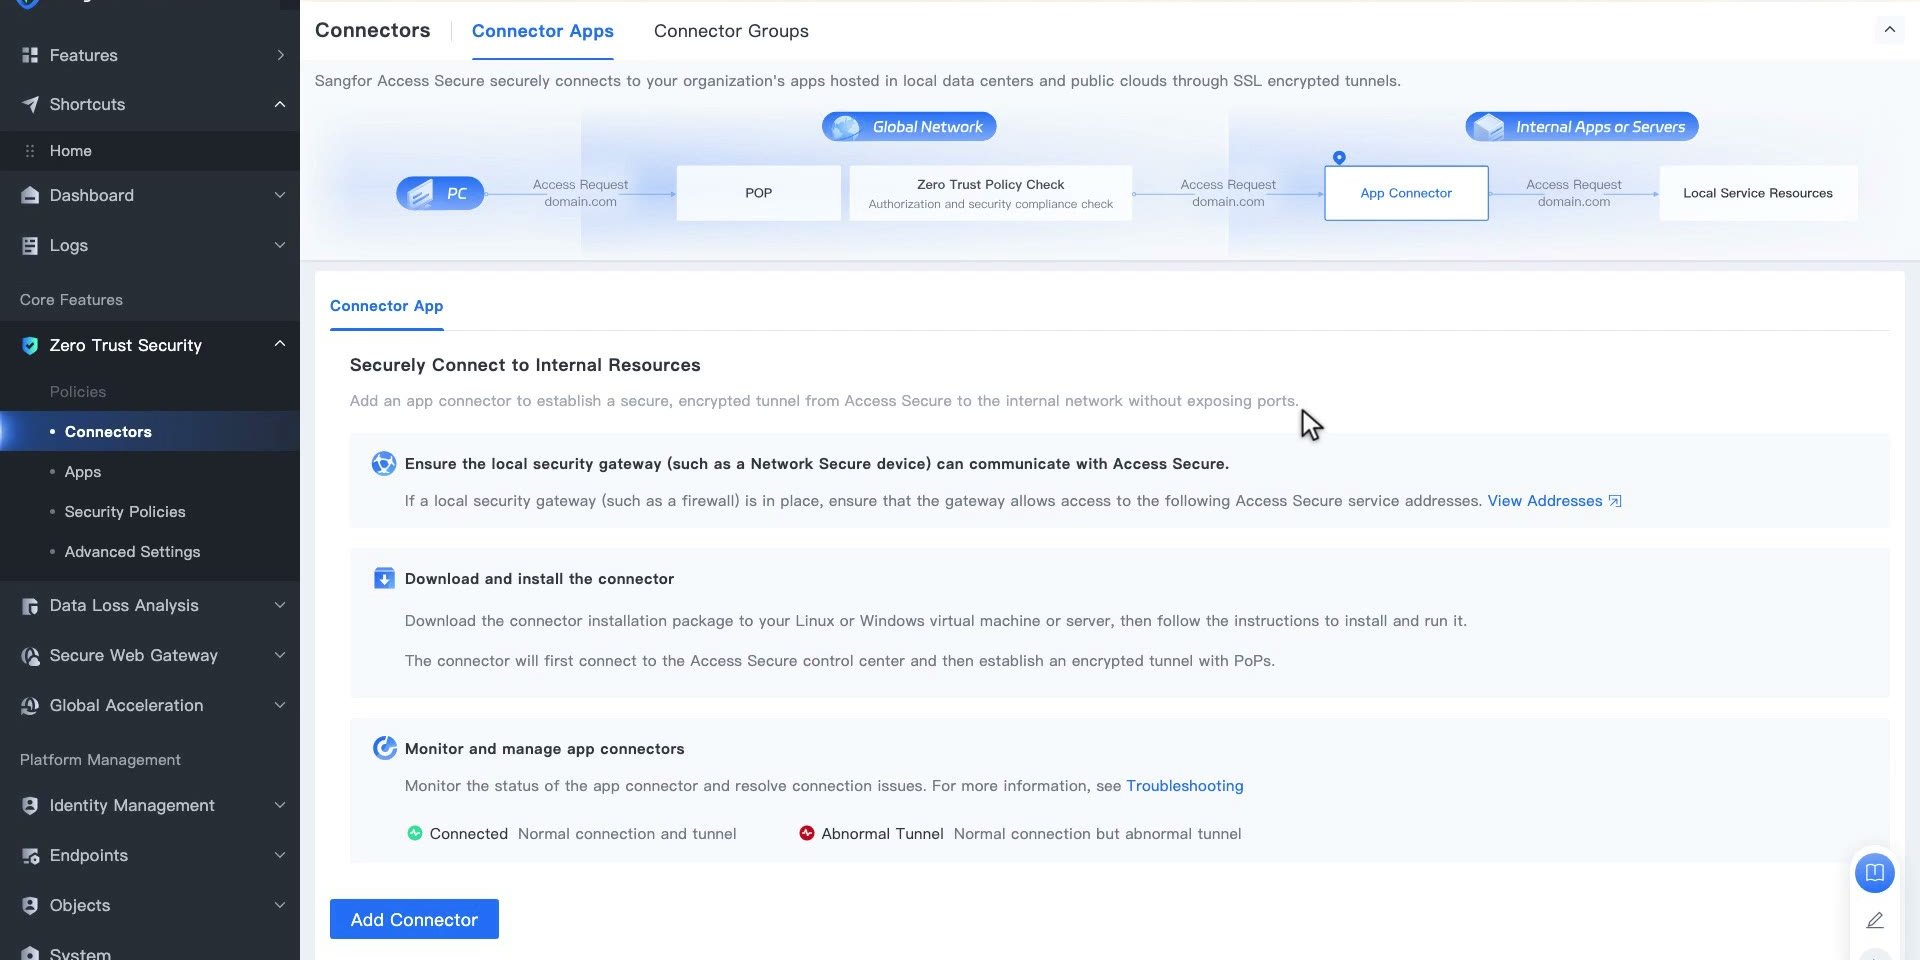Click the Logs icon in sidebar
1920x960 pixels.
click(x=30, y=245)
